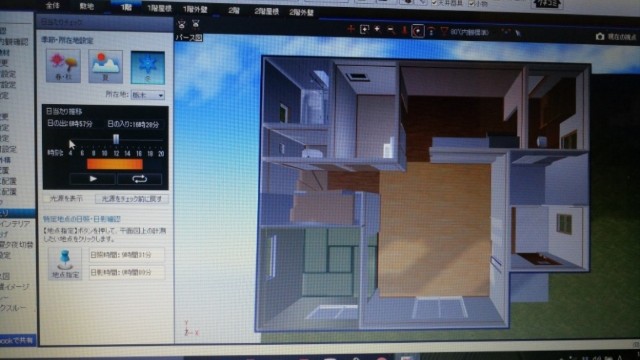The width and height of the screenshot is (640, 360).
Task: Switch to the 全体 tab
Action: (53, 5)
